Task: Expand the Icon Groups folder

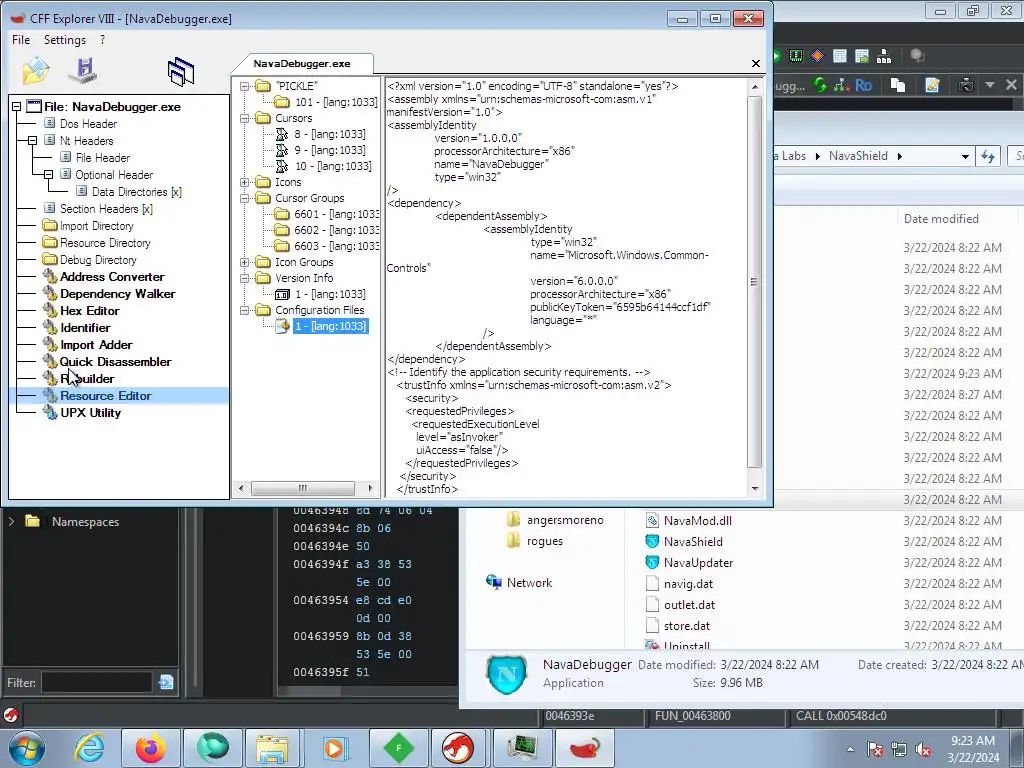Action: [244, 262]
